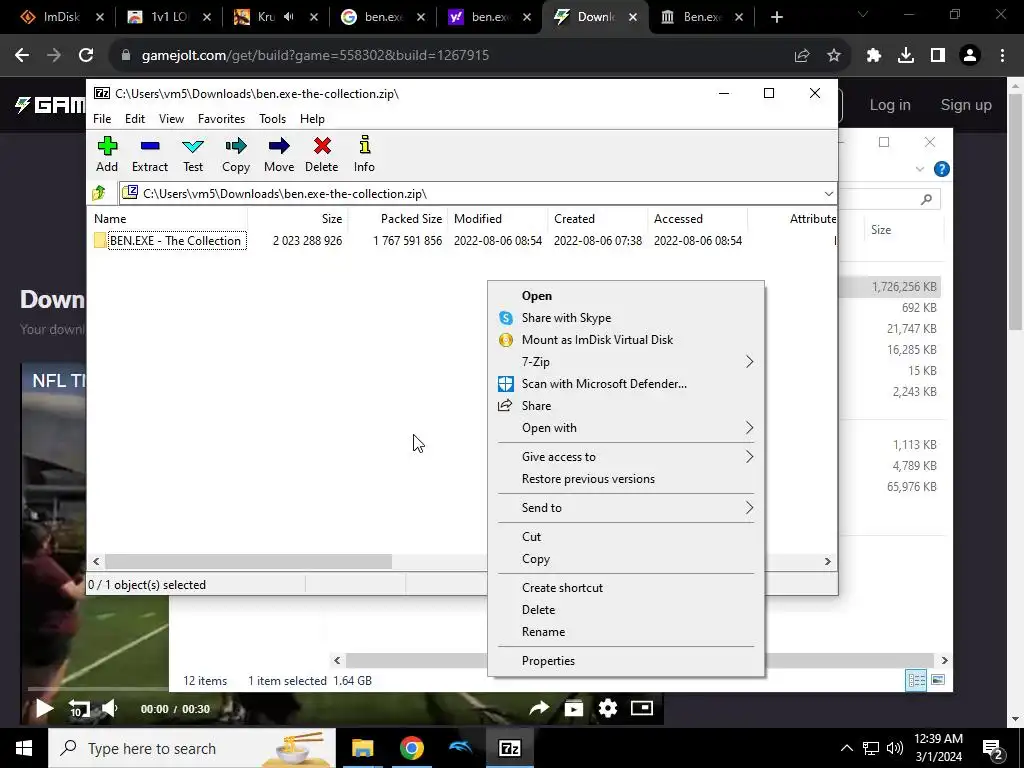Open Chrome from the taskbar
Viewport: 1024px width, 768px height.
coord(411,748)
